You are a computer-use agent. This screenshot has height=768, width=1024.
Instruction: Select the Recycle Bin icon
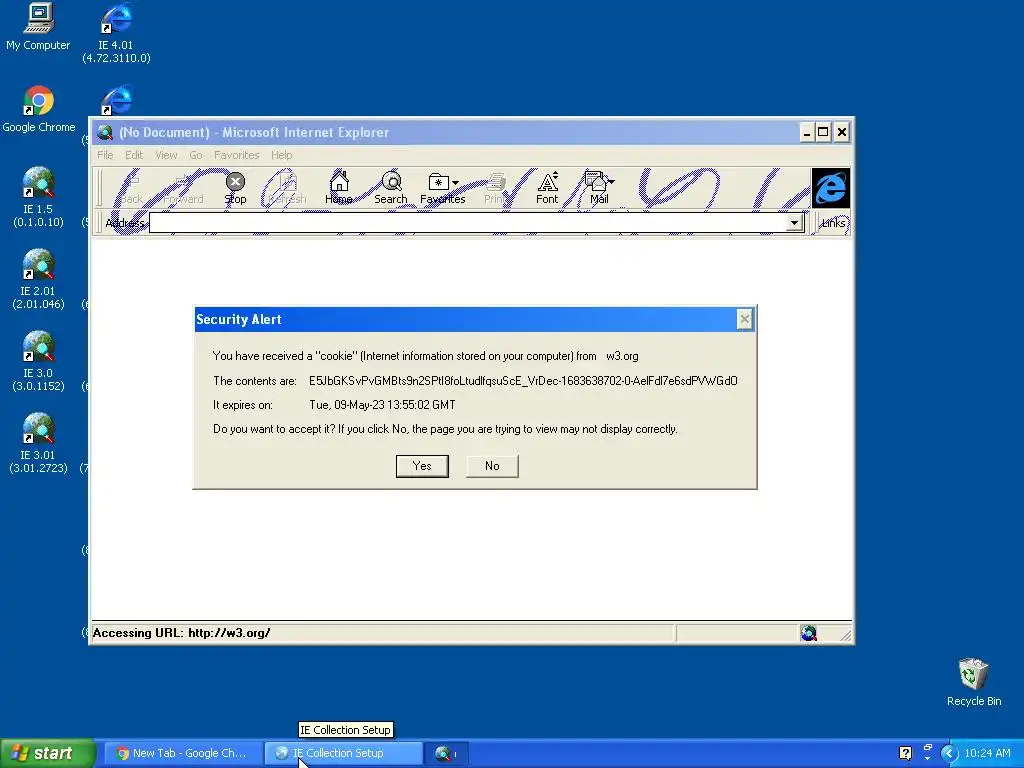(974, 682)
